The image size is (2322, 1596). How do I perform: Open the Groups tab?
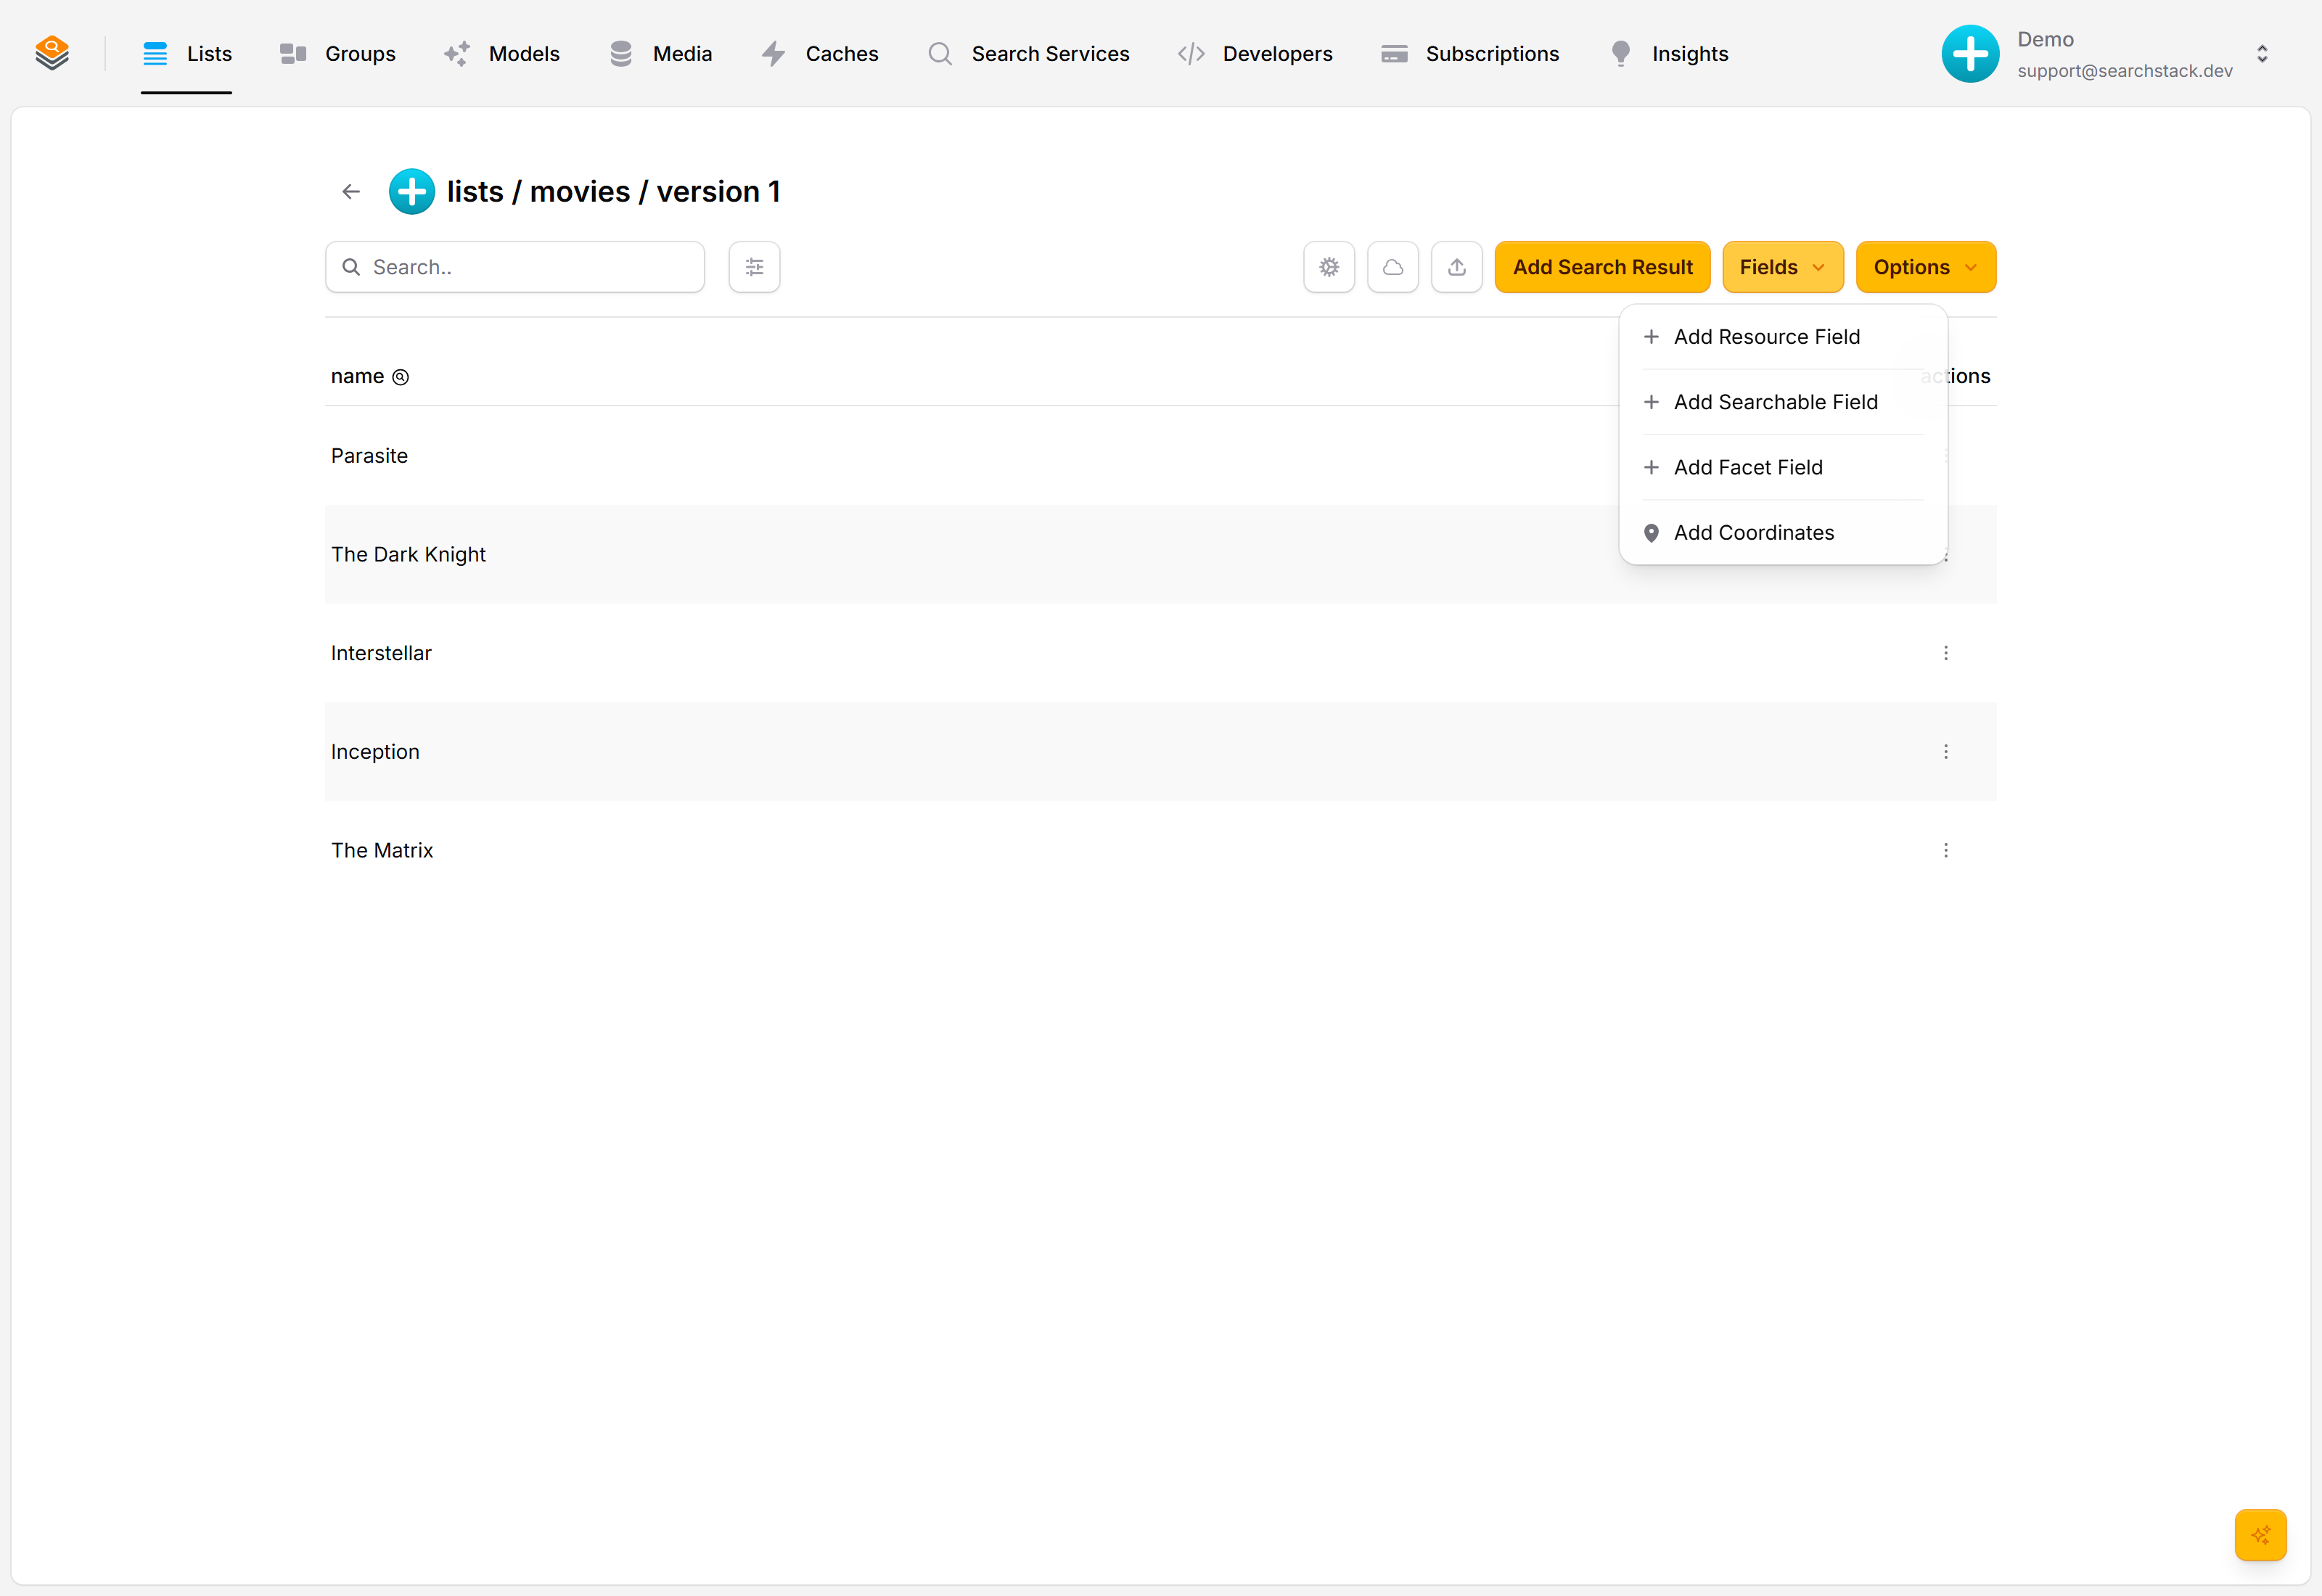[x=338, y=54]
